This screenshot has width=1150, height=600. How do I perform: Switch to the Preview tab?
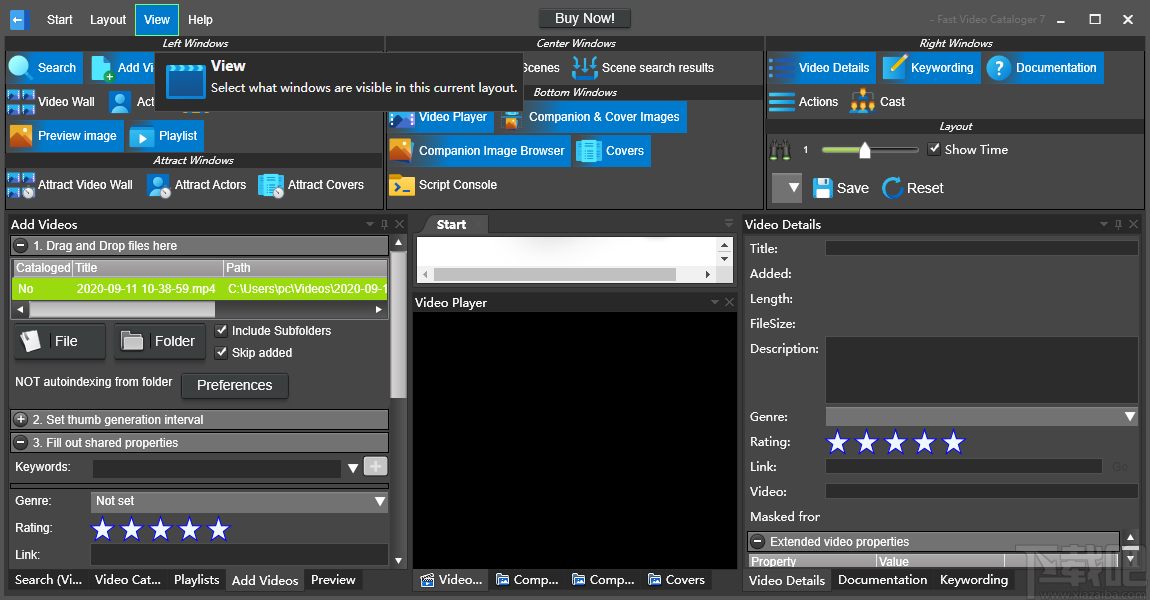tap(333, 579)
